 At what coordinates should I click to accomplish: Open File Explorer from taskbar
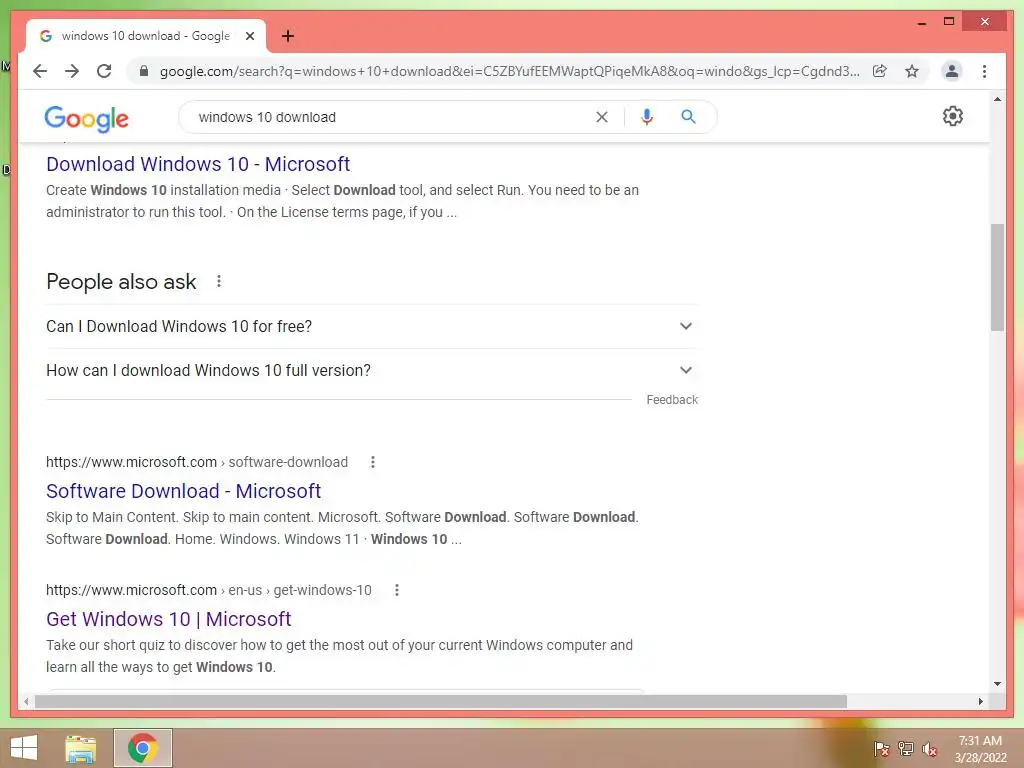click(80, 748)
